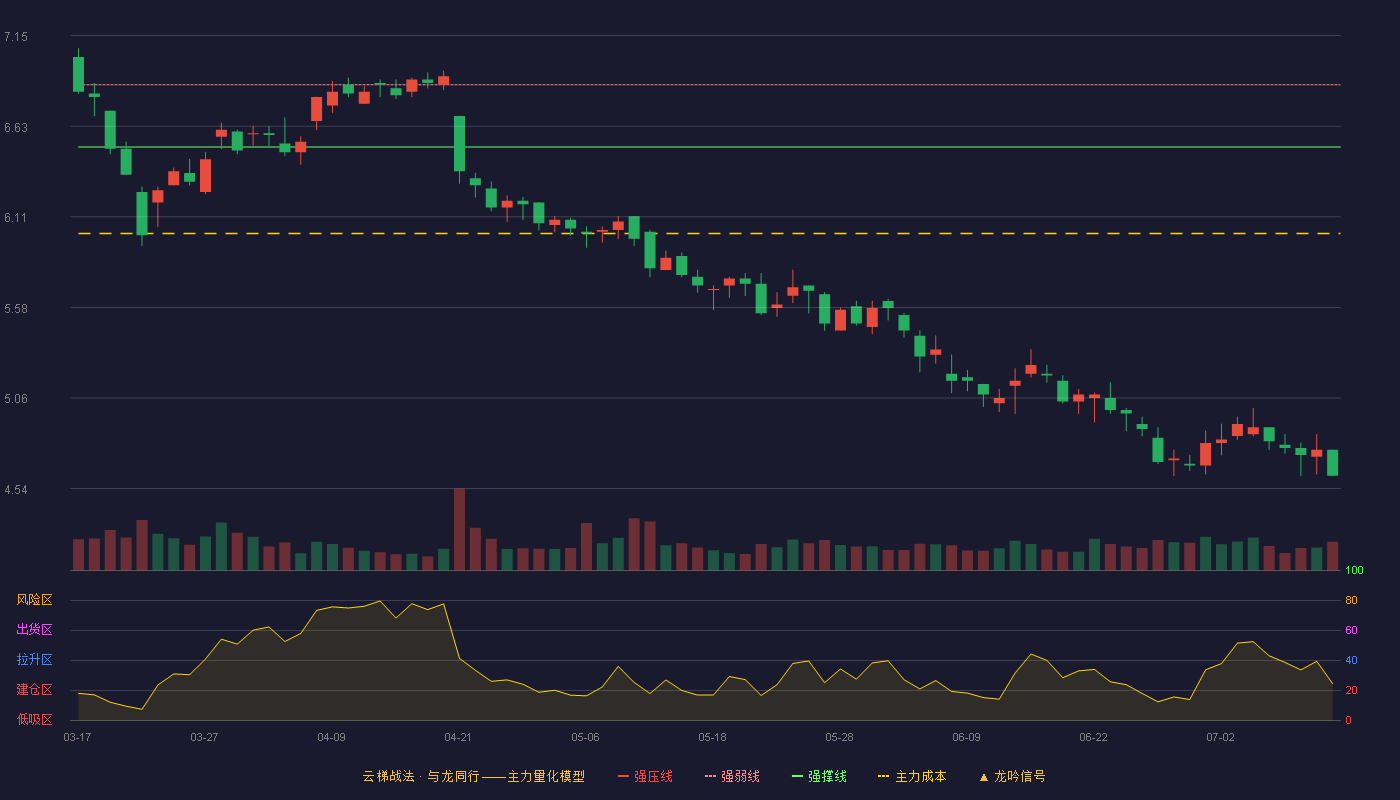
Task: Toggle the 主力成本 legend entry
Action: (x=912, y=776)
